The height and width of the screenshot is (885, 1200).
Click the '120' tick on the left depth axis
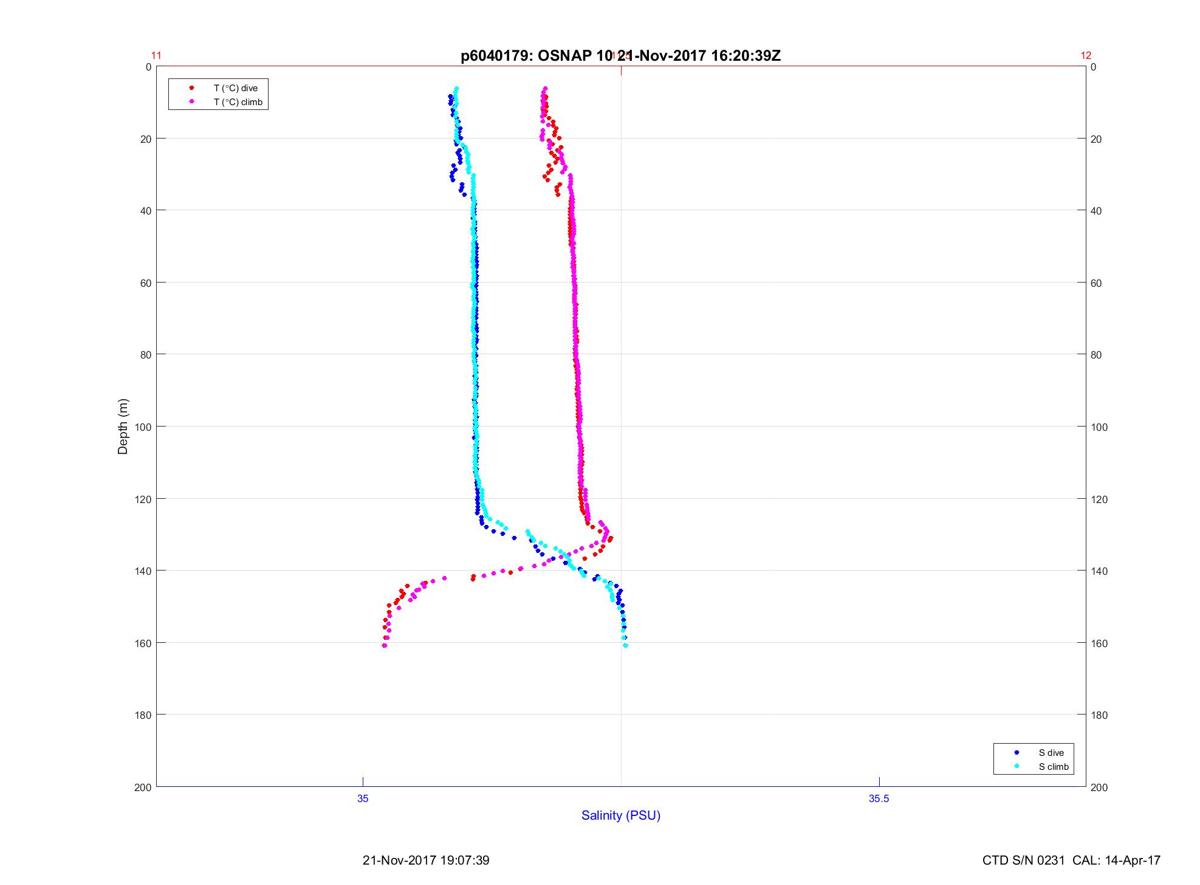(142, 499)
